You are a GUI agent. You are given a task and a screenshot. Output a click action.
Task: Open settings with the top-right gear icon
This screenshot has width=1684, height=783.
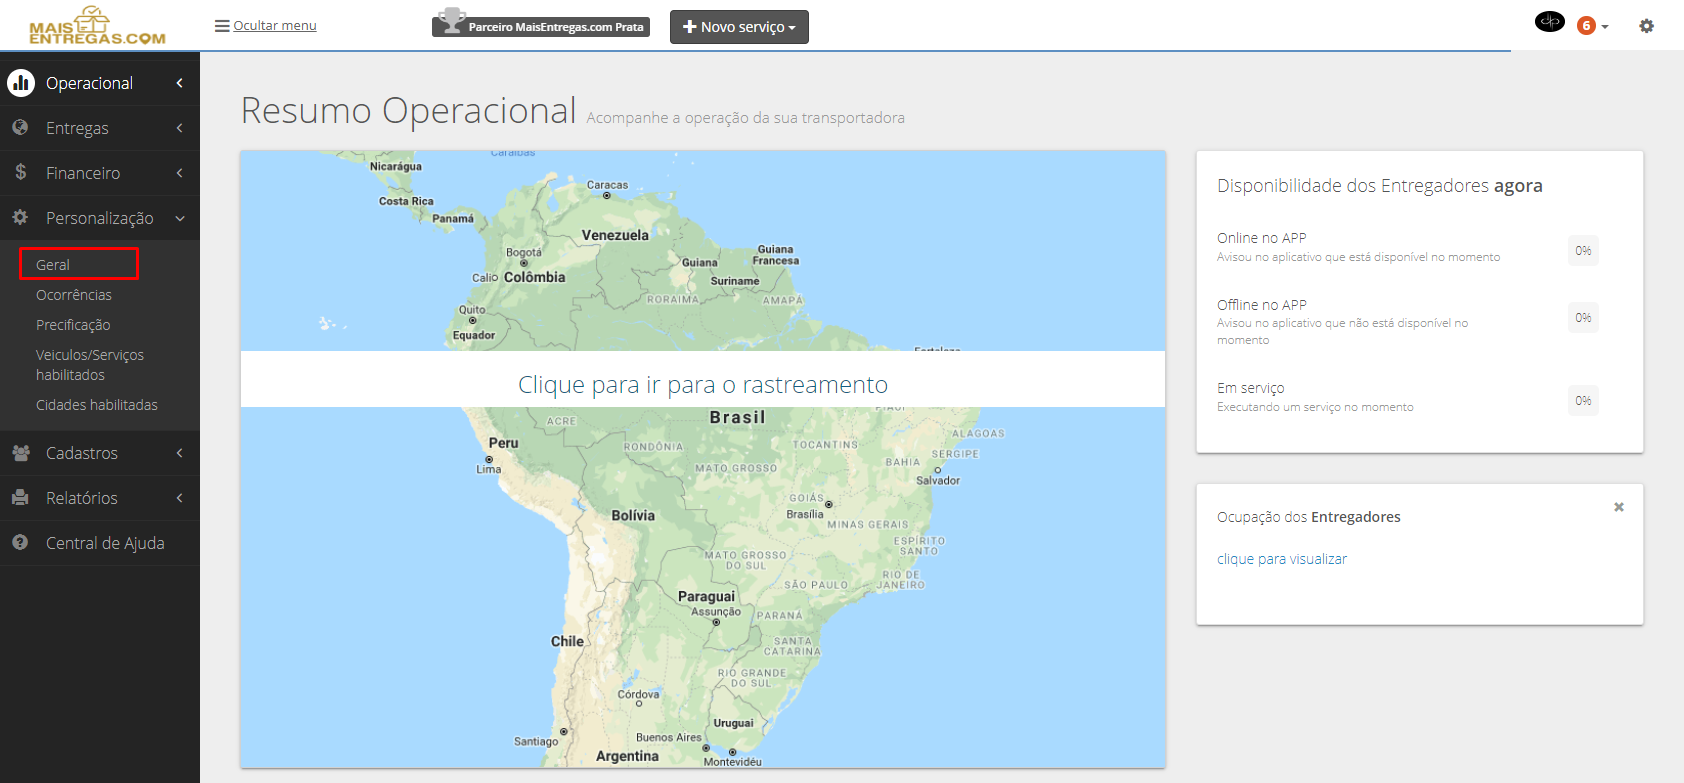click(x=1646, y=26)
